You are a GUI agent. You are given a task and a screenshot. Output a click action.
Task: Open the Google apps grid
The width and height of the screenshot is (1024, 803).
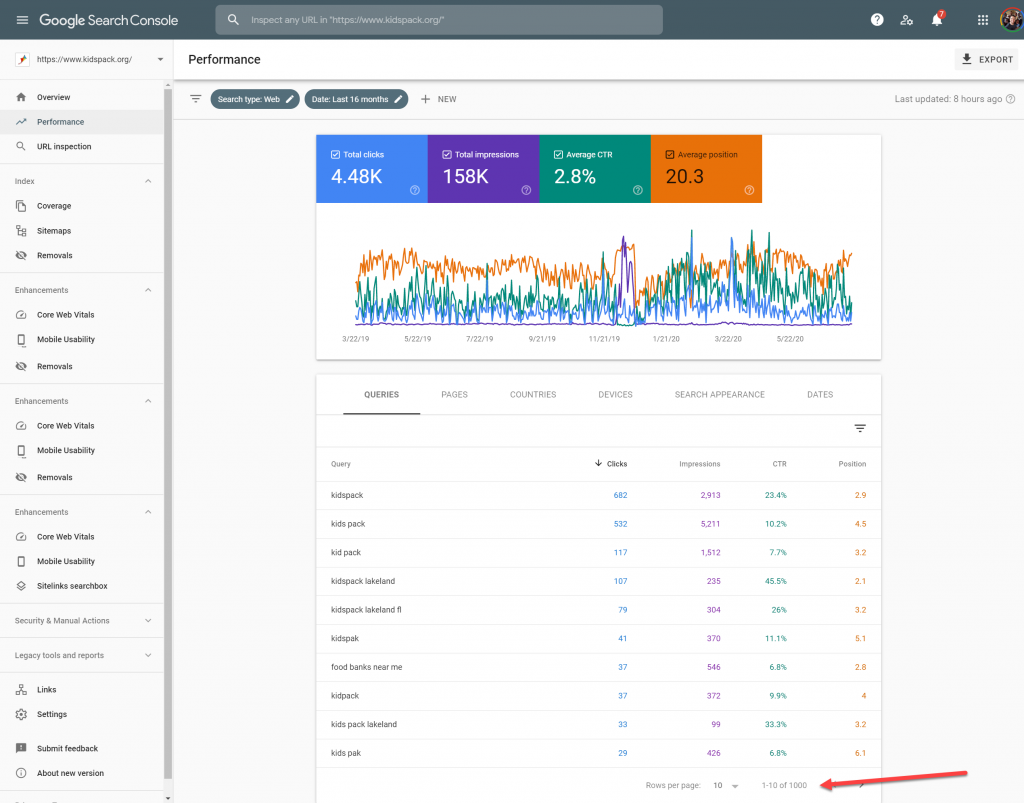[982, 19]
